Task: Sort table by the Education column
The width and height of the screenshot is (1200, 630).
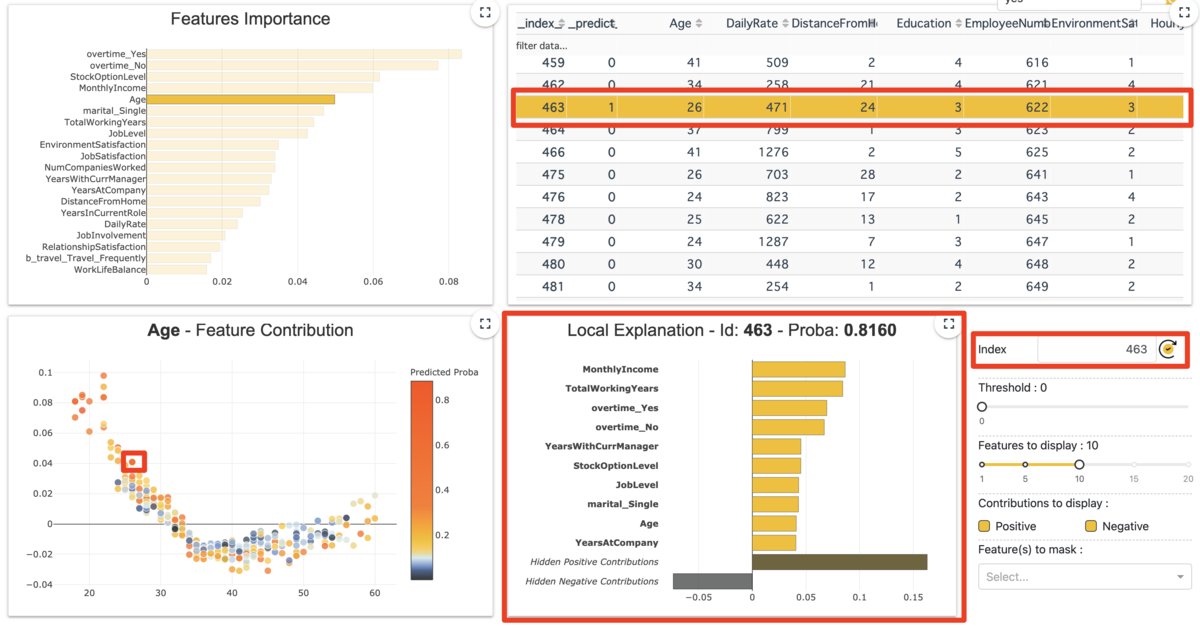Action: coord(959,23)
